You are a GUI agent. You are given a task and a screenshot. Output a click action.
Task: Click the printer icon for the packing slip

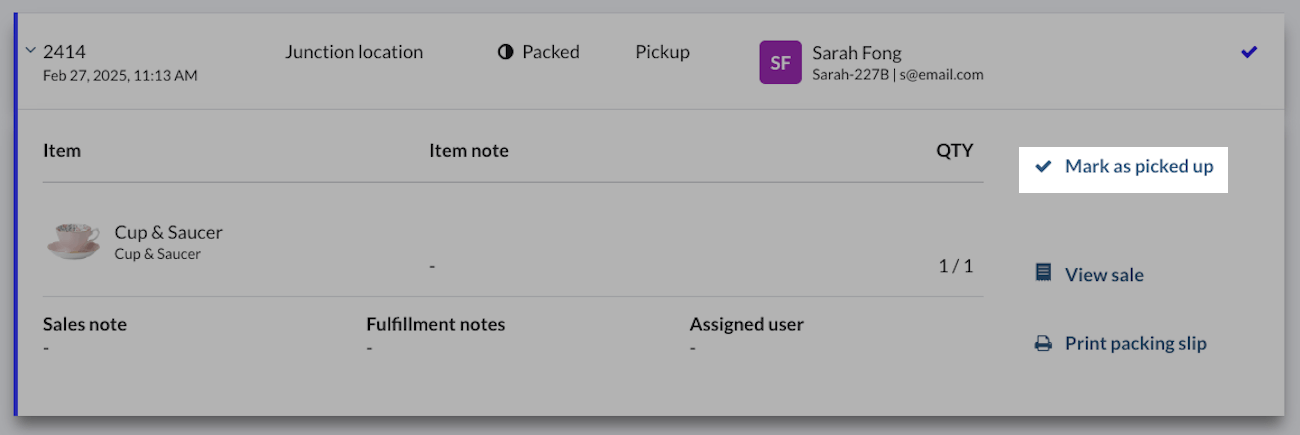click(x=1043, y=344)
